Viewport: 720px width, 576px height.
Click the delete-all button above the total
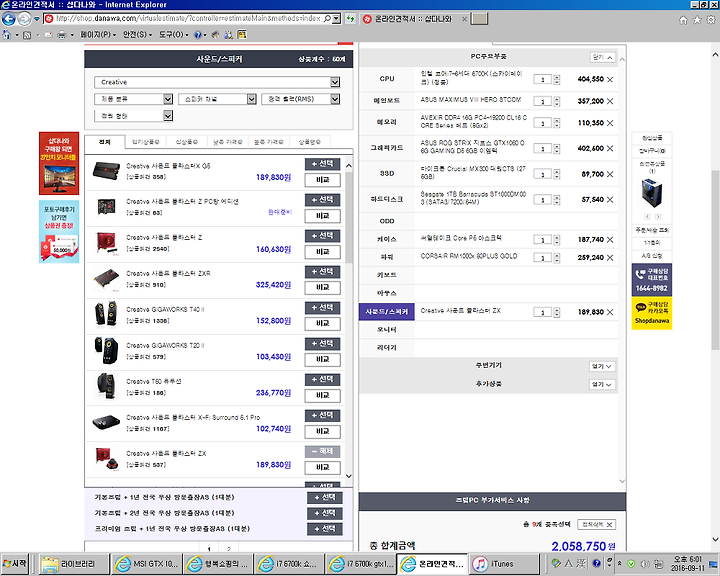596,525
